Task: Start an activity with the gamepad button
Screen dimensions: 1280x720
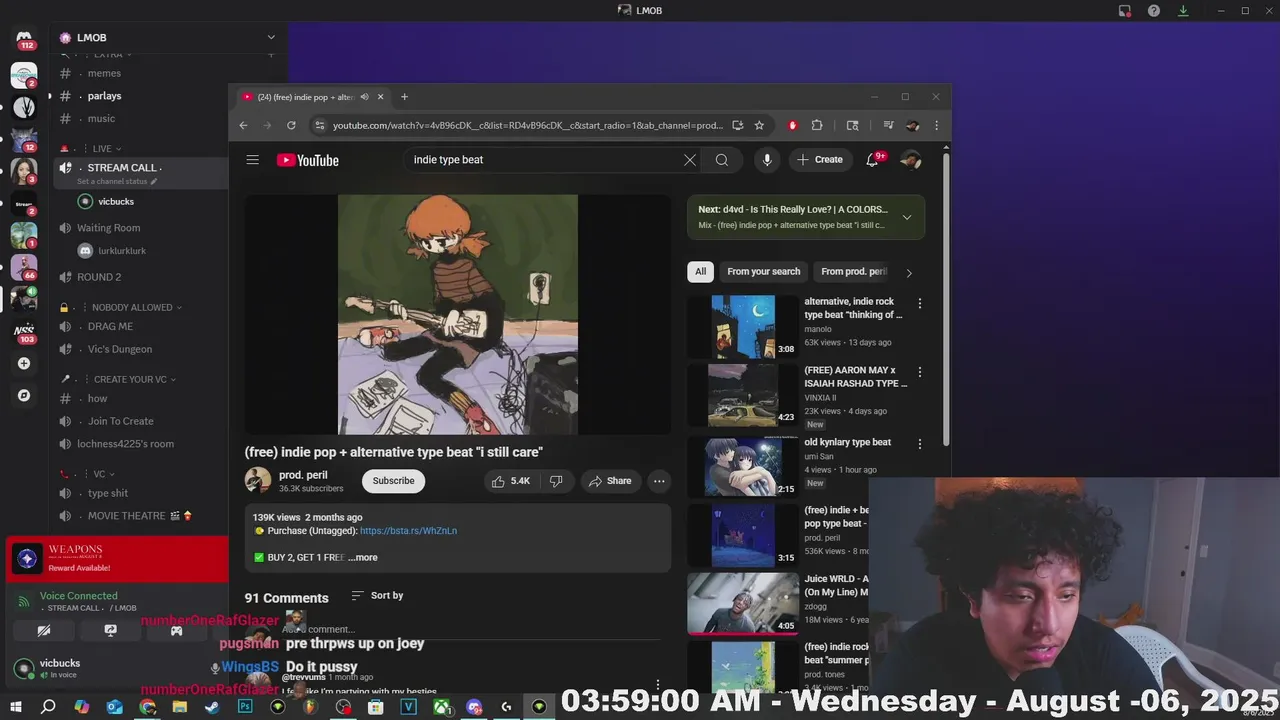Action: [176, 631]
